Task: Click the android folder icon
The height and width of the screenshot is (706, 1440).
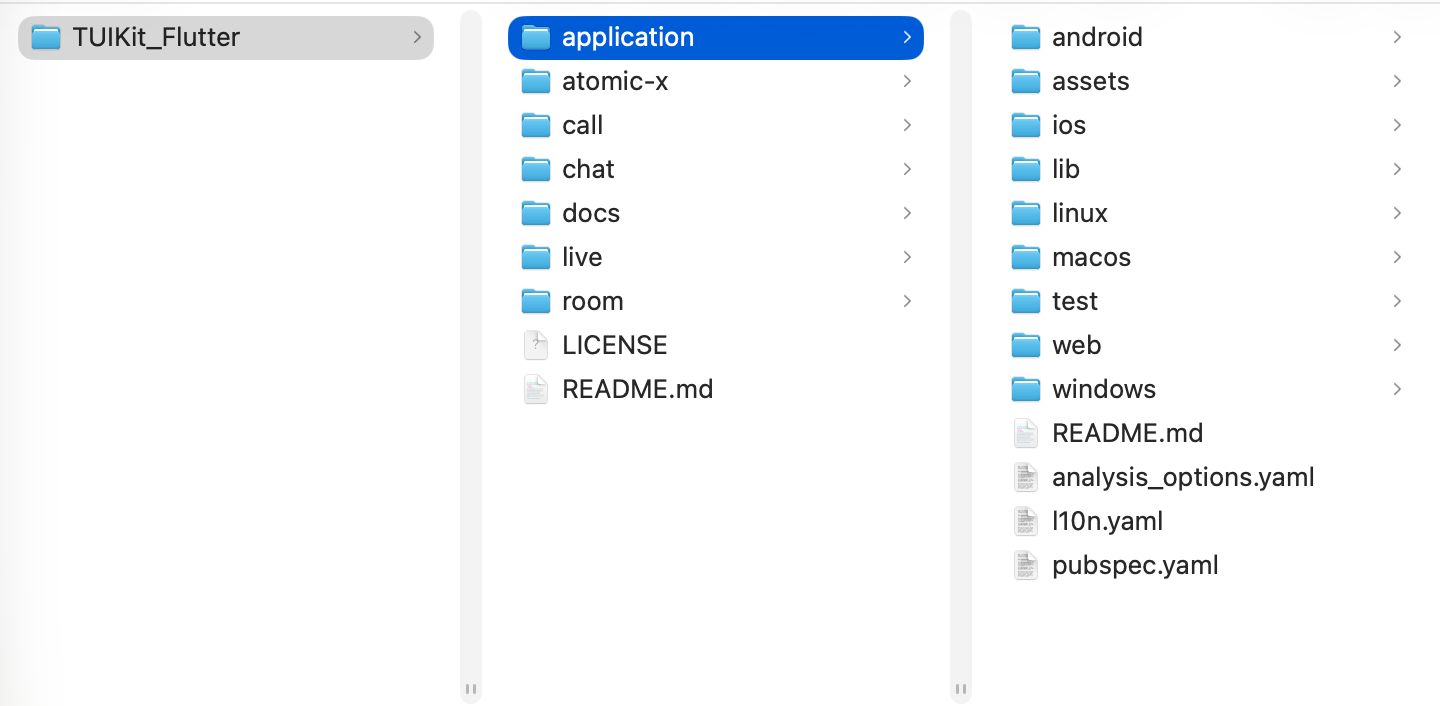Action: coord(1026,38)
